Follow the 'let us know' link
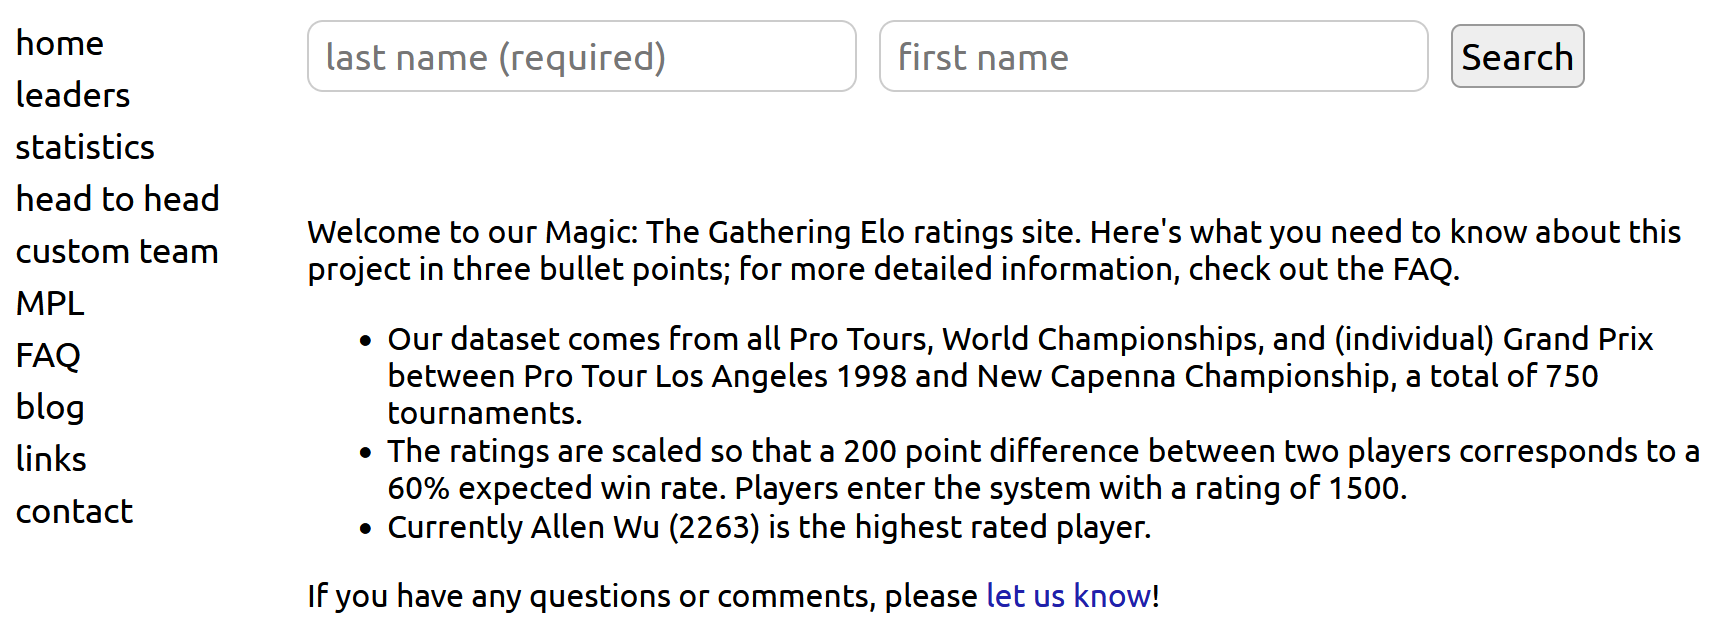The height and width of the screenshot is (639, 1727). click(x=1069, y=597)
